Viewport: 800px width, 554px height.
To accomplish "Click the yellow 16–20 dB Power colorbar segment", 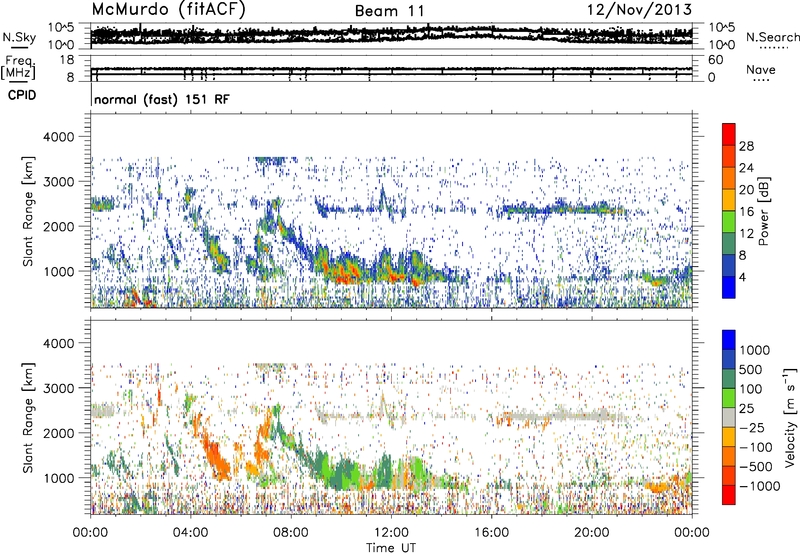I will coord(729,200).
